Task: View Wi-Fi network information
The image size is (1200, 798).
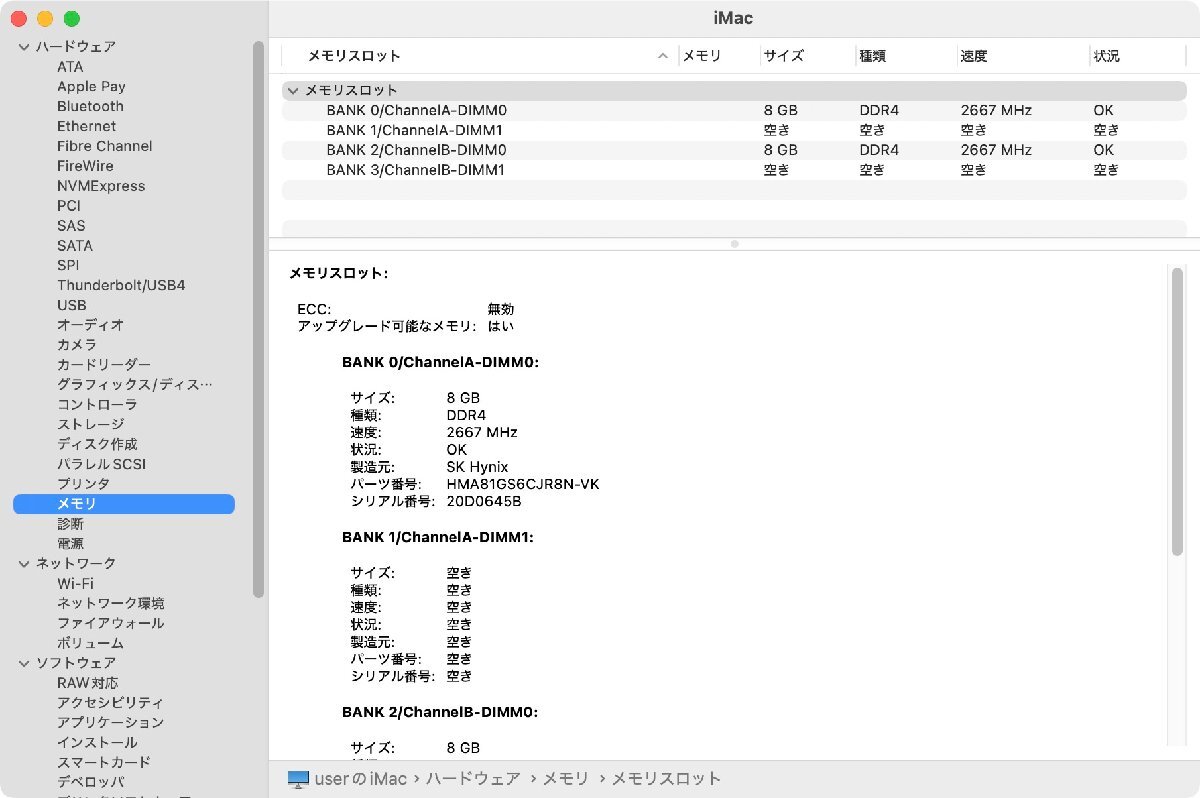Action: click(x=74, y=583)
